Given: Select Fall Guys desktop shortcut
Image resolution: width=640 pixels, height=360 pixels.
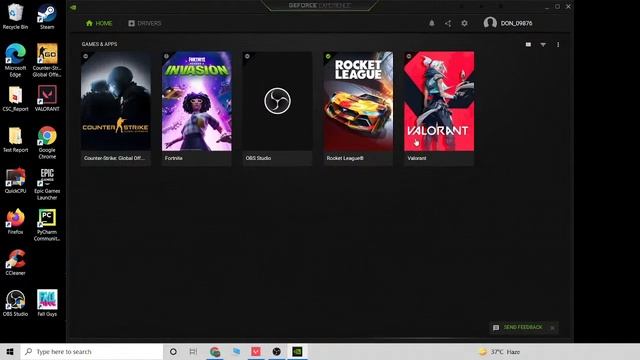Looking at the screenshot, I should (47, 303).
